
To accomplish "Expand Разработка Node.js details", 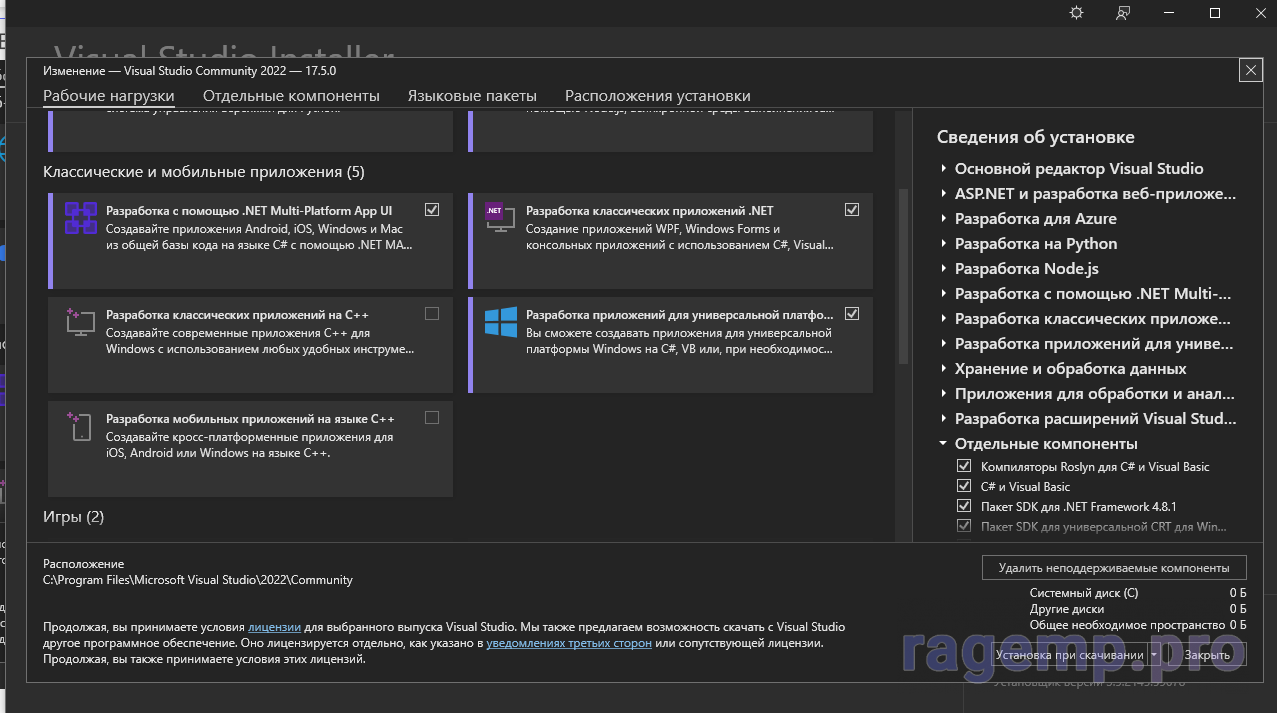I will click(x=943, y=269).
